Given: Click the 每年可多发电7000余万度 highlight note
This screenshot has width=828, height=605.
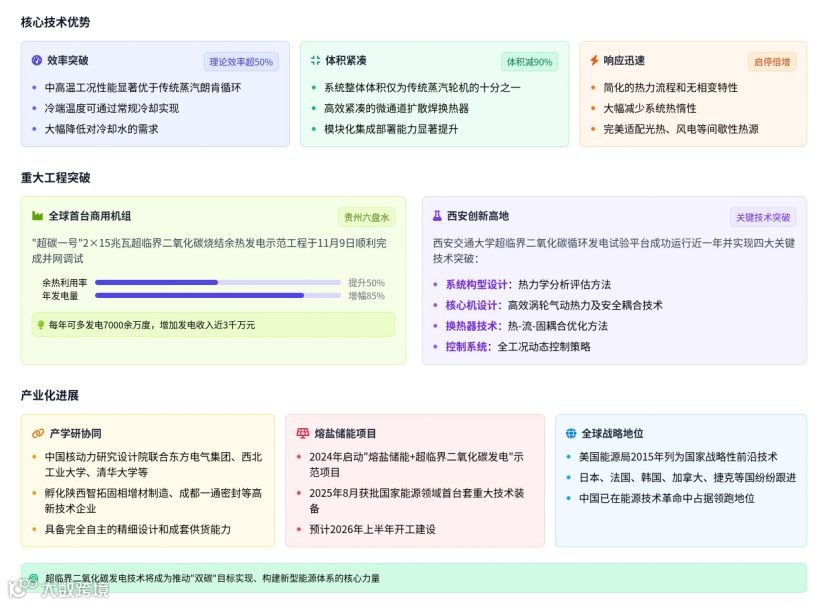Looking at the screenshot, I should coord(213,325).
